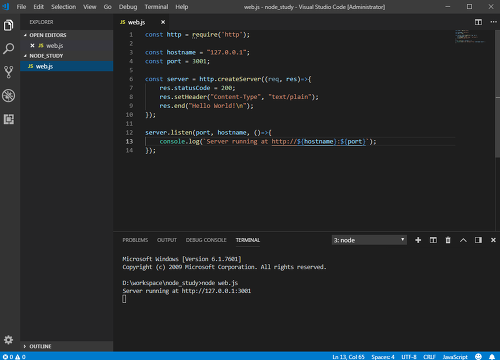Image resolution: width=500 pixels, height=360 pixels.
Task: Open the Edit menu
Action: point(38,7)
